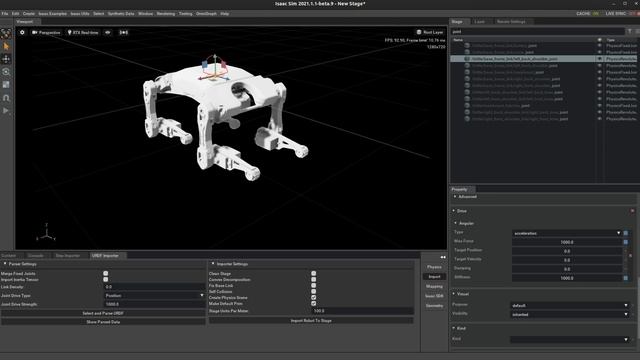Screen dimensions: 640x360
Task: Toggle visibility of highlighted left_back_shoulder joint
Action: coord(600,59)
